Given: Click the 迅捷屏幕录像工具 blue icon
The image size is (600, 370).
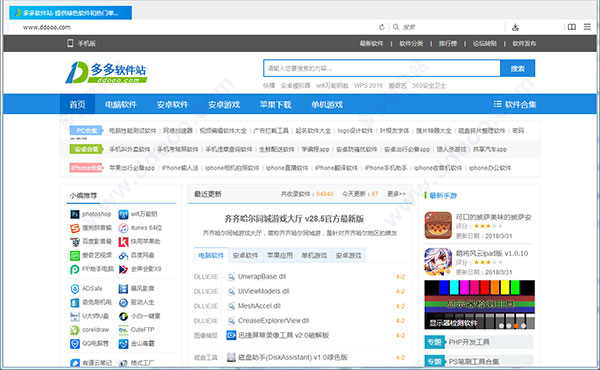Looking at the screenshot, I should tap(231, 336).
